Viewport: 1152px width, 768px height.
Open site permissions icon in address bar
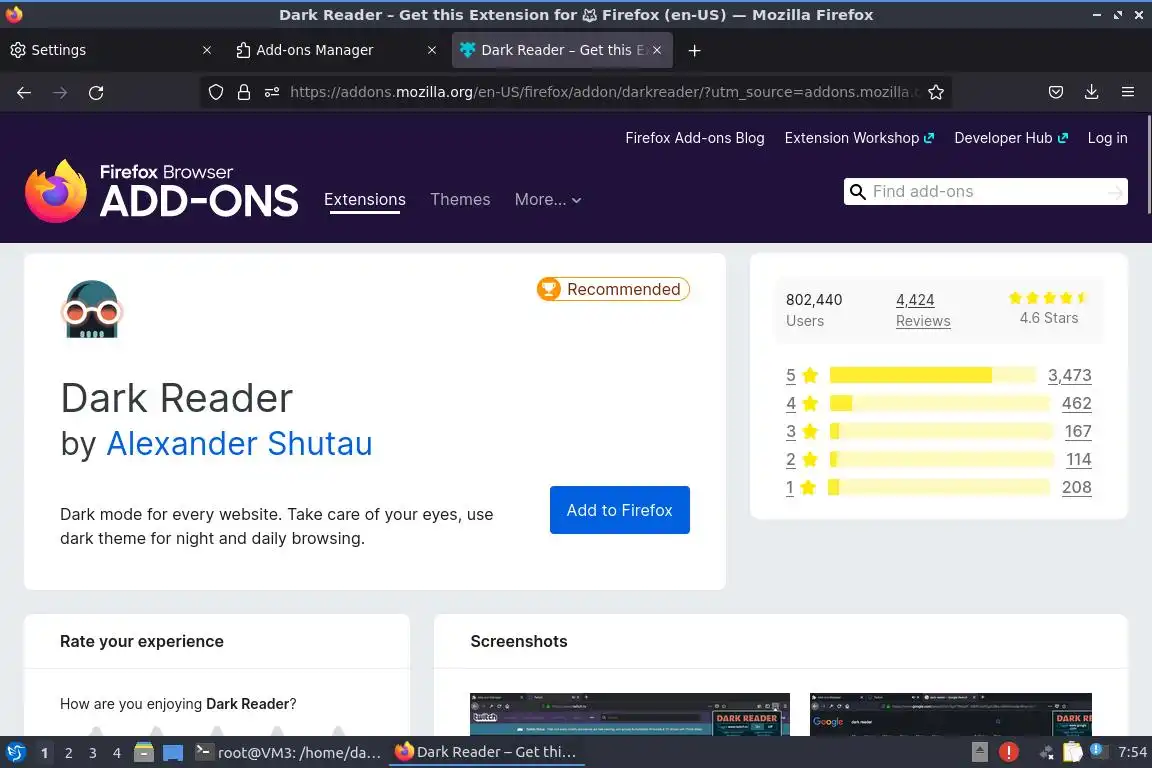click(272, 92)
